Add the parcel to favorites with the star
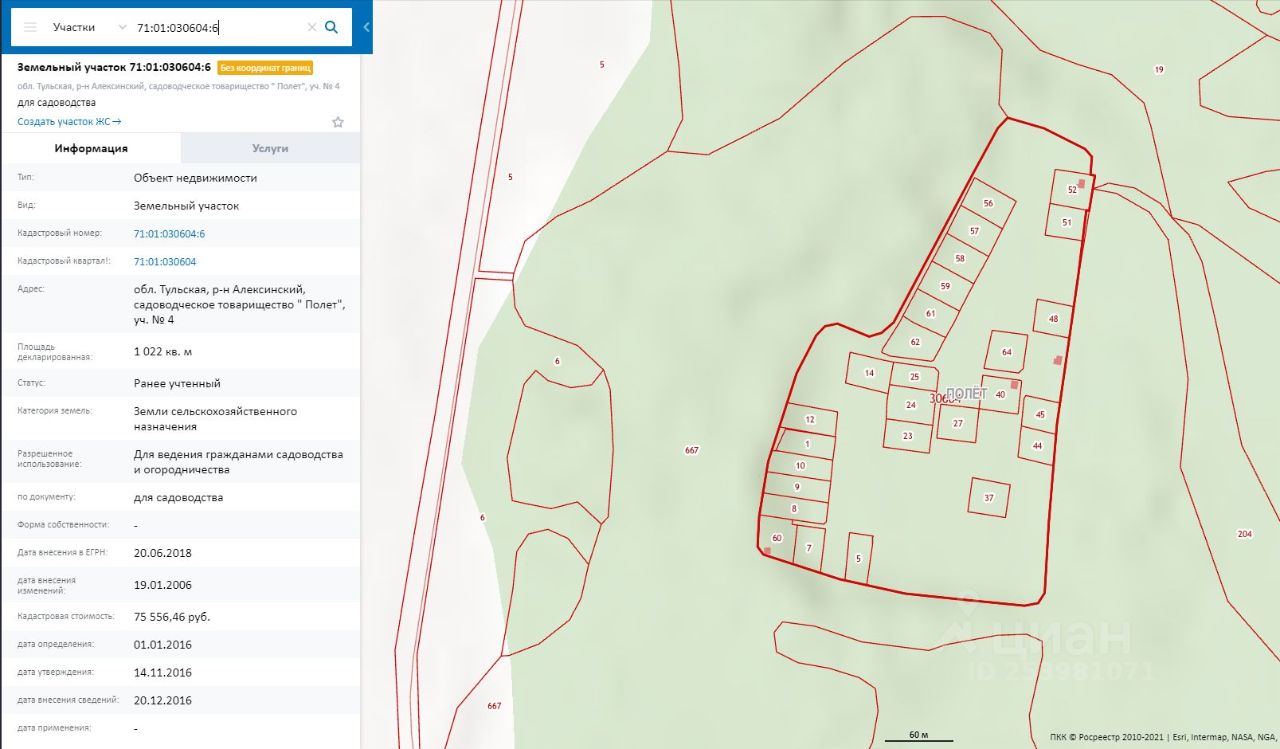Image resolution: width=1280 pixels, height=749 pixels. (x=338, y=122)
